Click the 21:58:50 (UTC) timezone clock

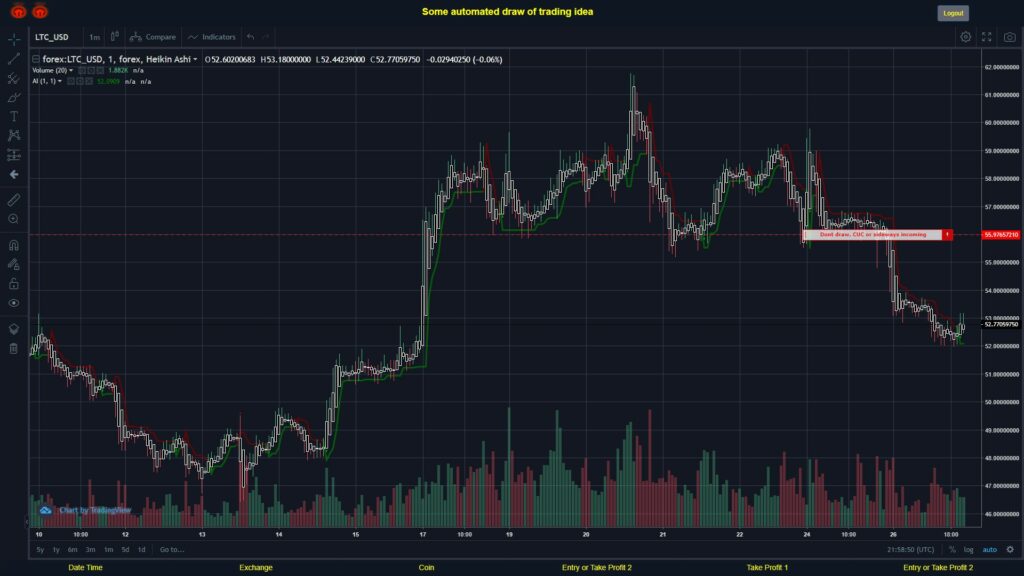910,550
